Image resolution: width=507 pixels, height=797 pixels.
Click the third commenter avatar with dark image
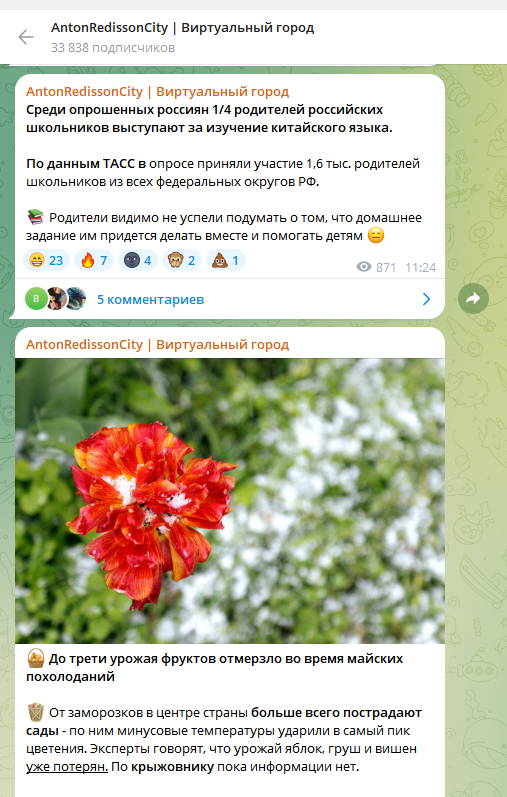coord(76,299)
